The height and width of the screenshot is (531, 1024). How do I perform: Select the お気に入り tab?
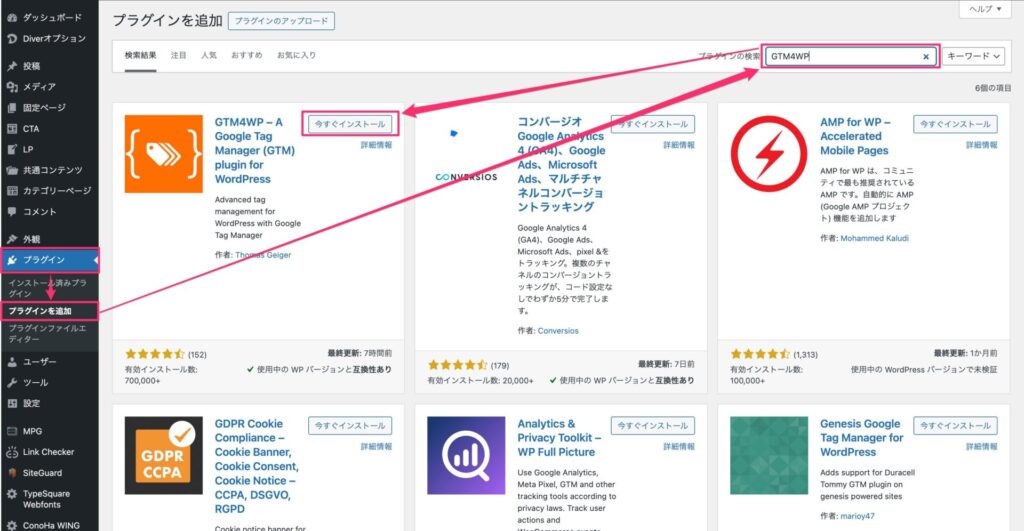point(296,55)
